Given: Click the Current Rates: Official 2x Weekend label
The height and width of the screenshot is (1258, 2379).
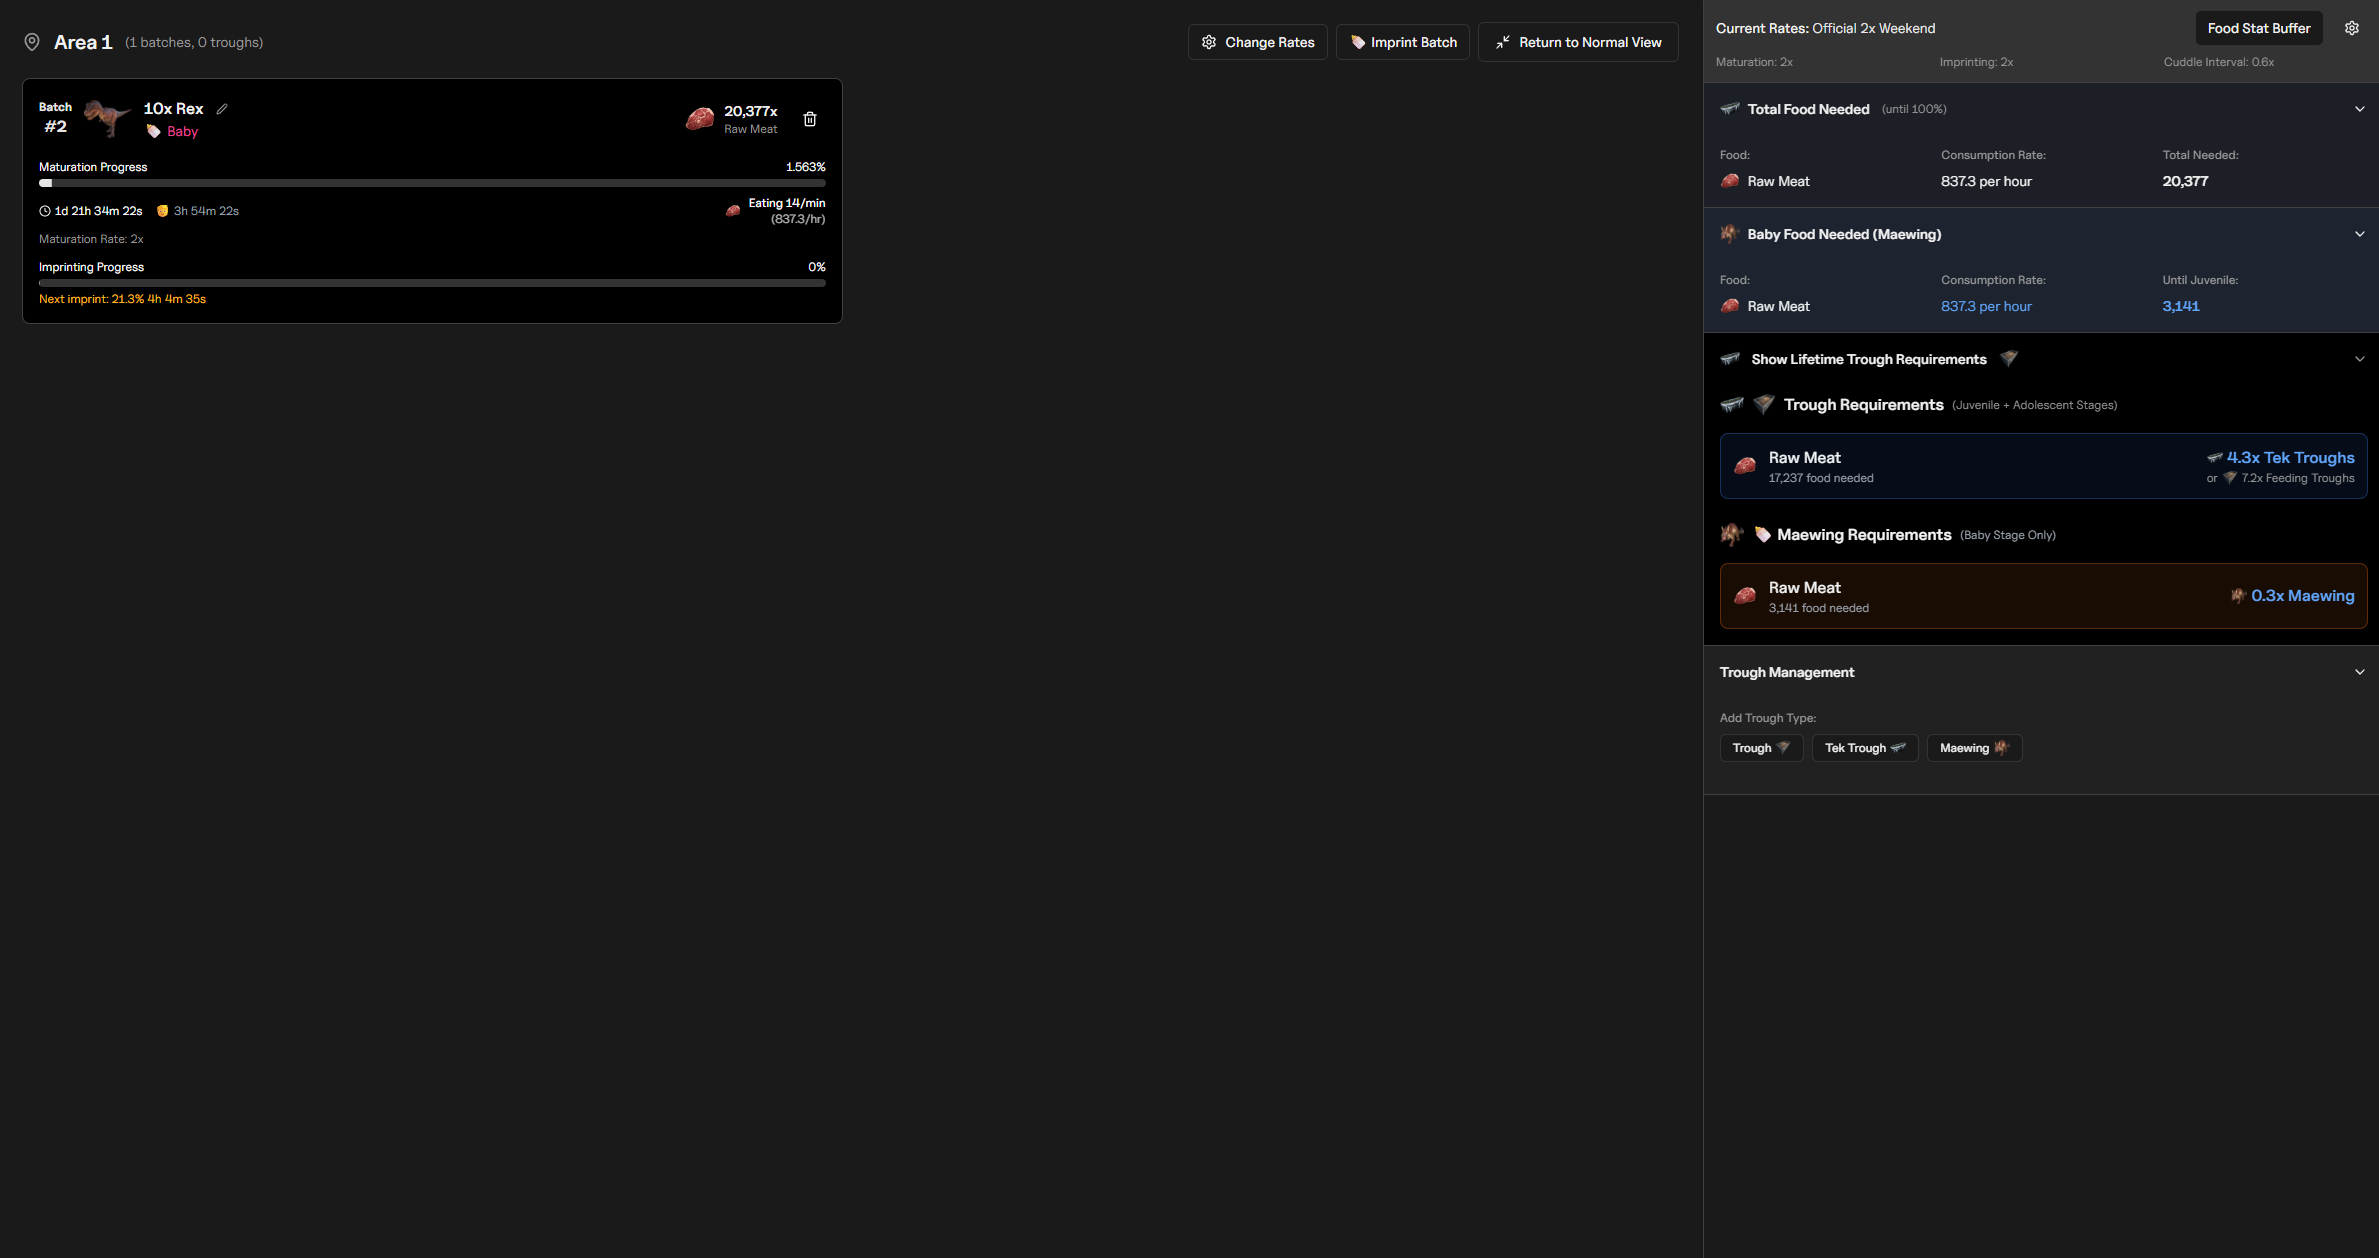Looking at the screenshot, I should pos(1825,28).
